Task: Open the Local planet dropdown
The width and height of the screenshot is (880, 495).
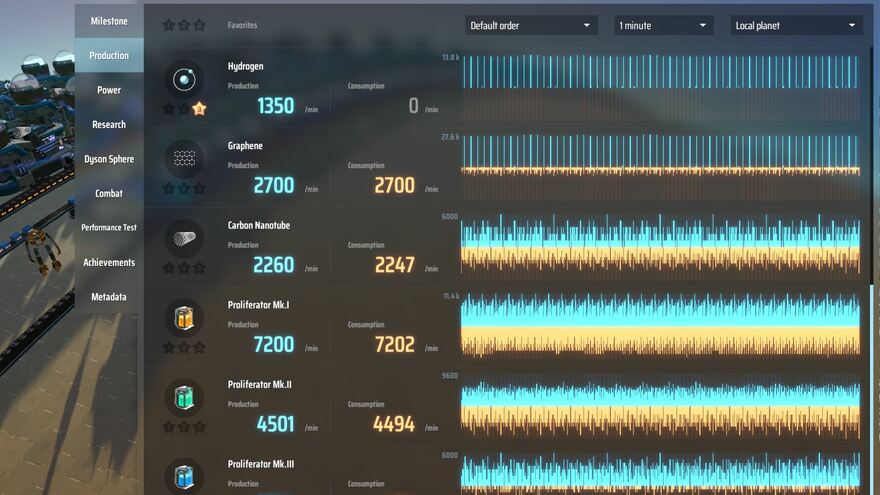Action: coord(796,25)
